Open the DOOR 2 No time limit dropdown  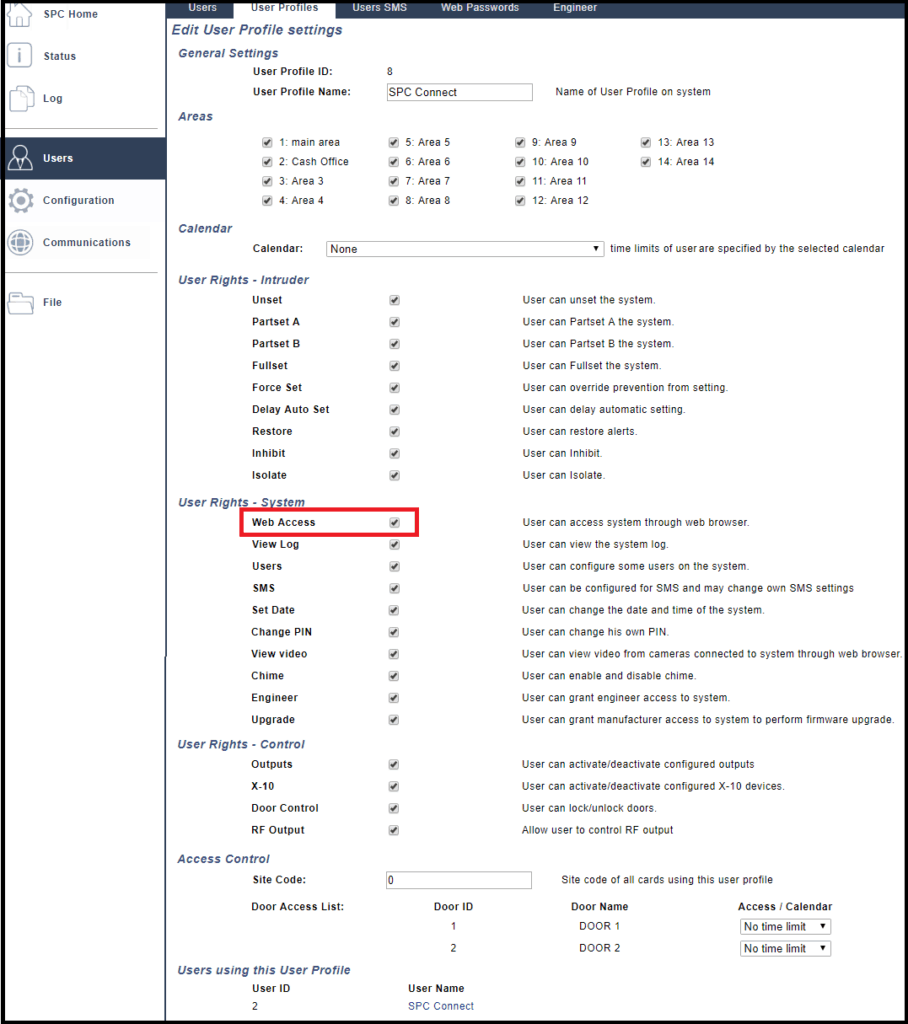pos(784,948)
